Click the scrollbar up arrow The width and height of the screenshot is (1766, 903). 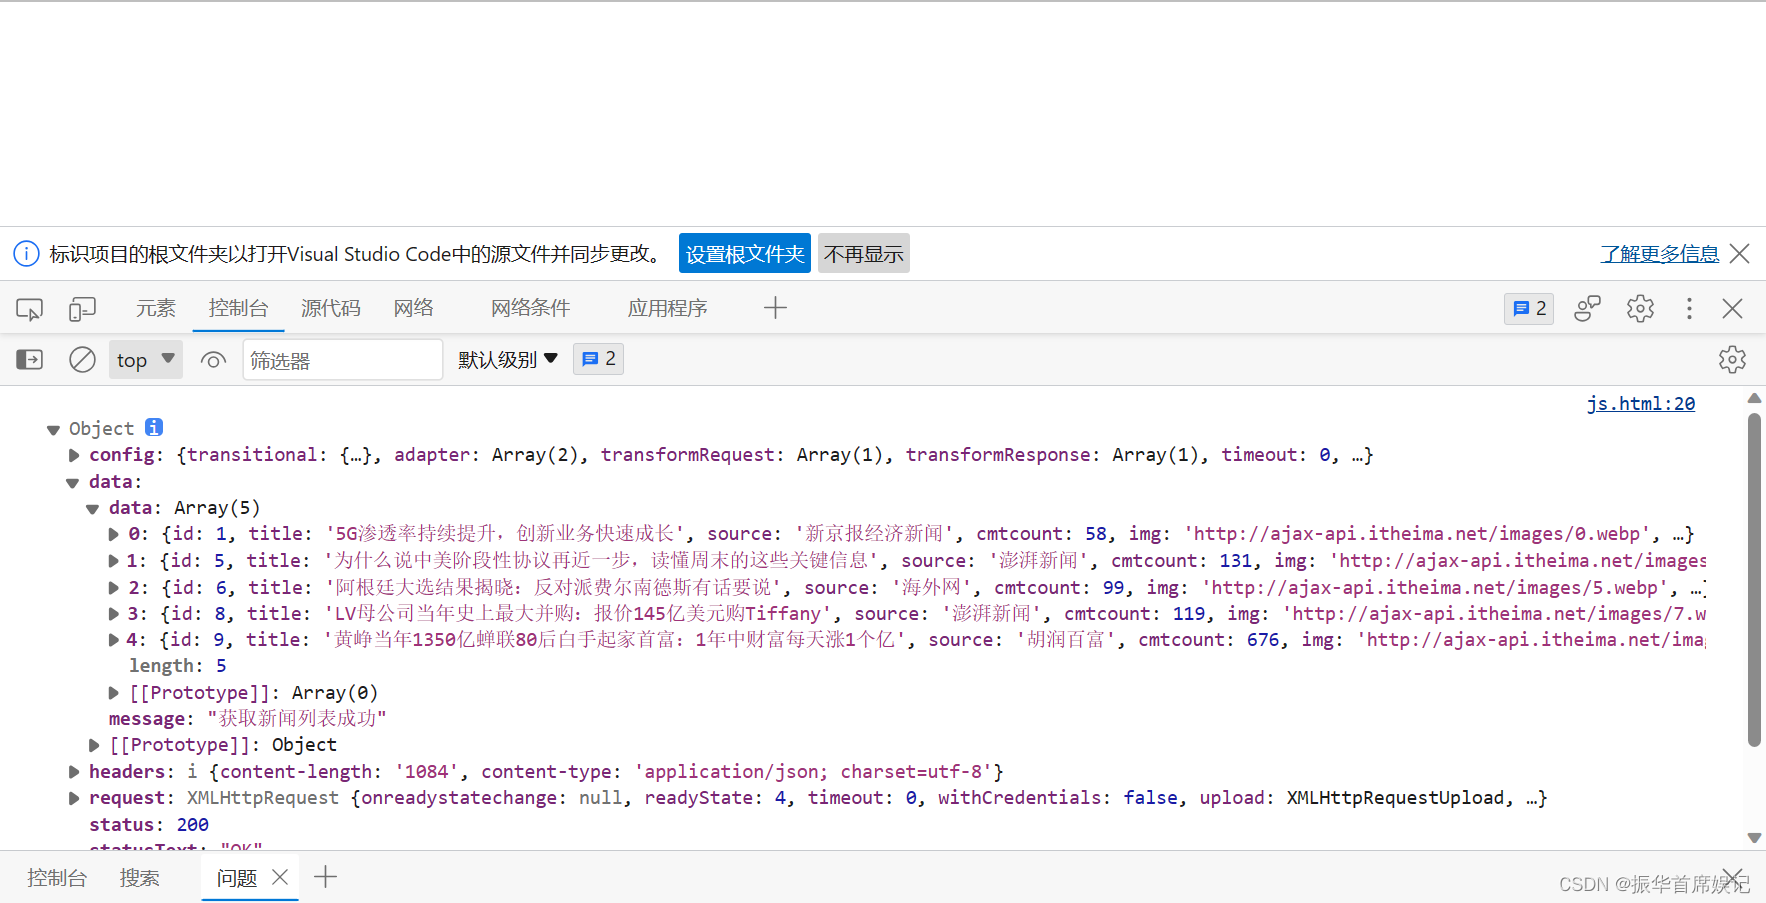point(1754,398)
